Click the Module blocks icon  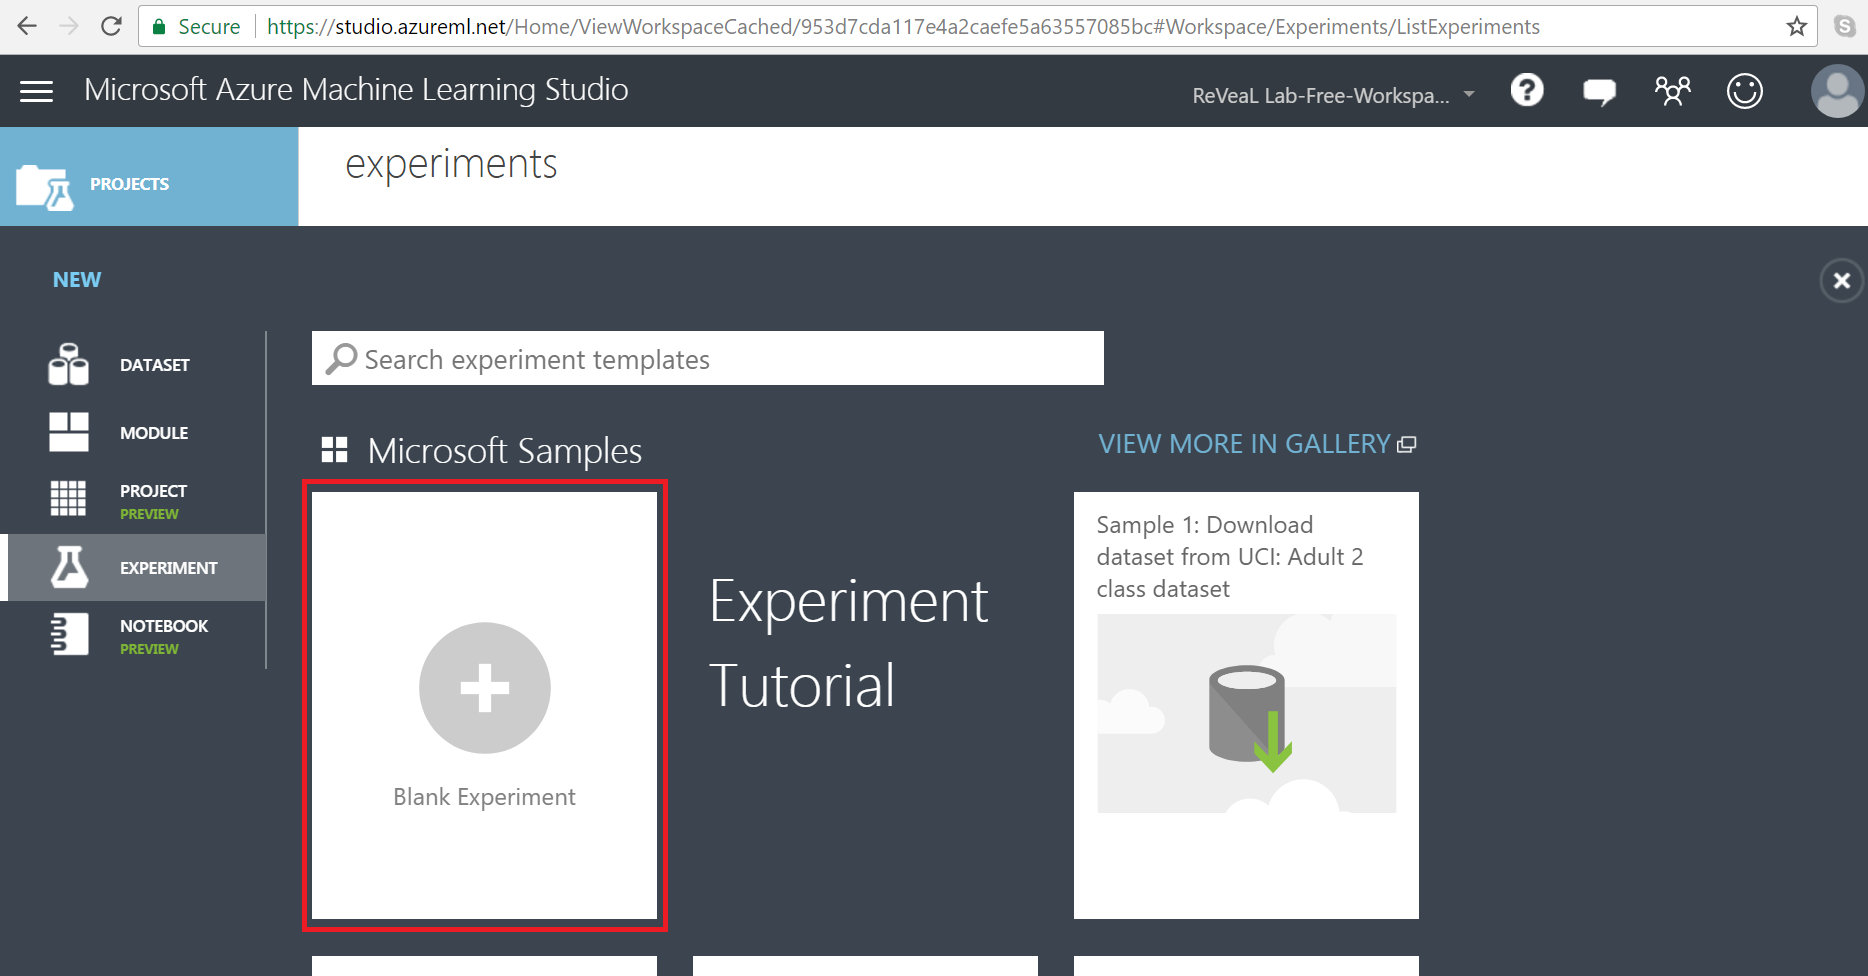pyautogui.click(x=69, y=432)
